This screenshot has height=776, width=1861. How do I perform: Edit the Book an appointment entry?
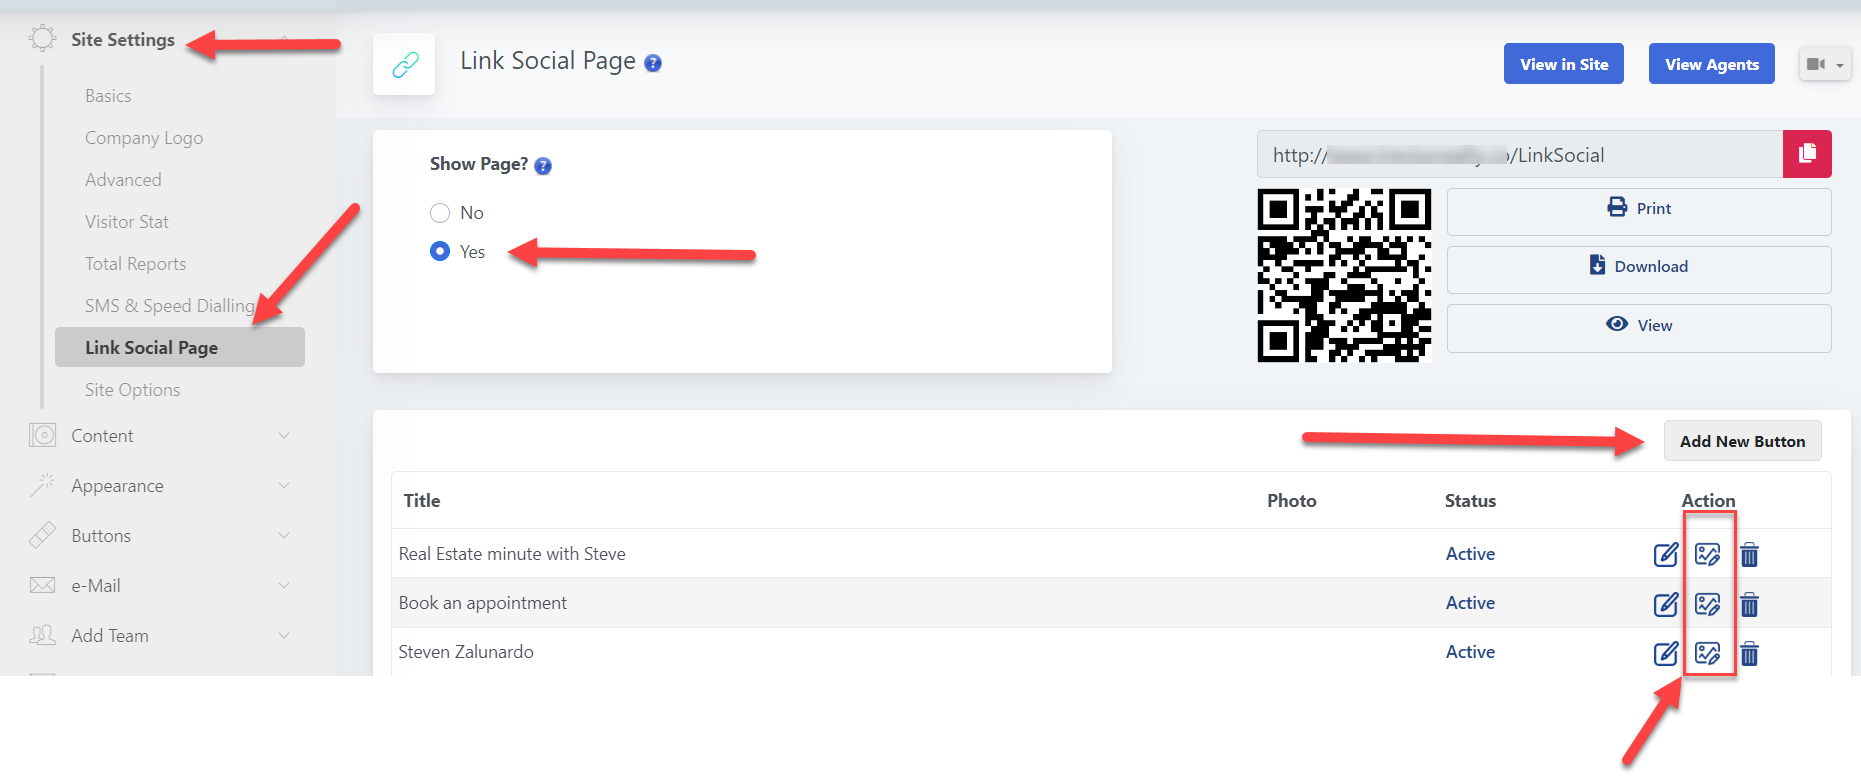click(x=1665, y=604)
